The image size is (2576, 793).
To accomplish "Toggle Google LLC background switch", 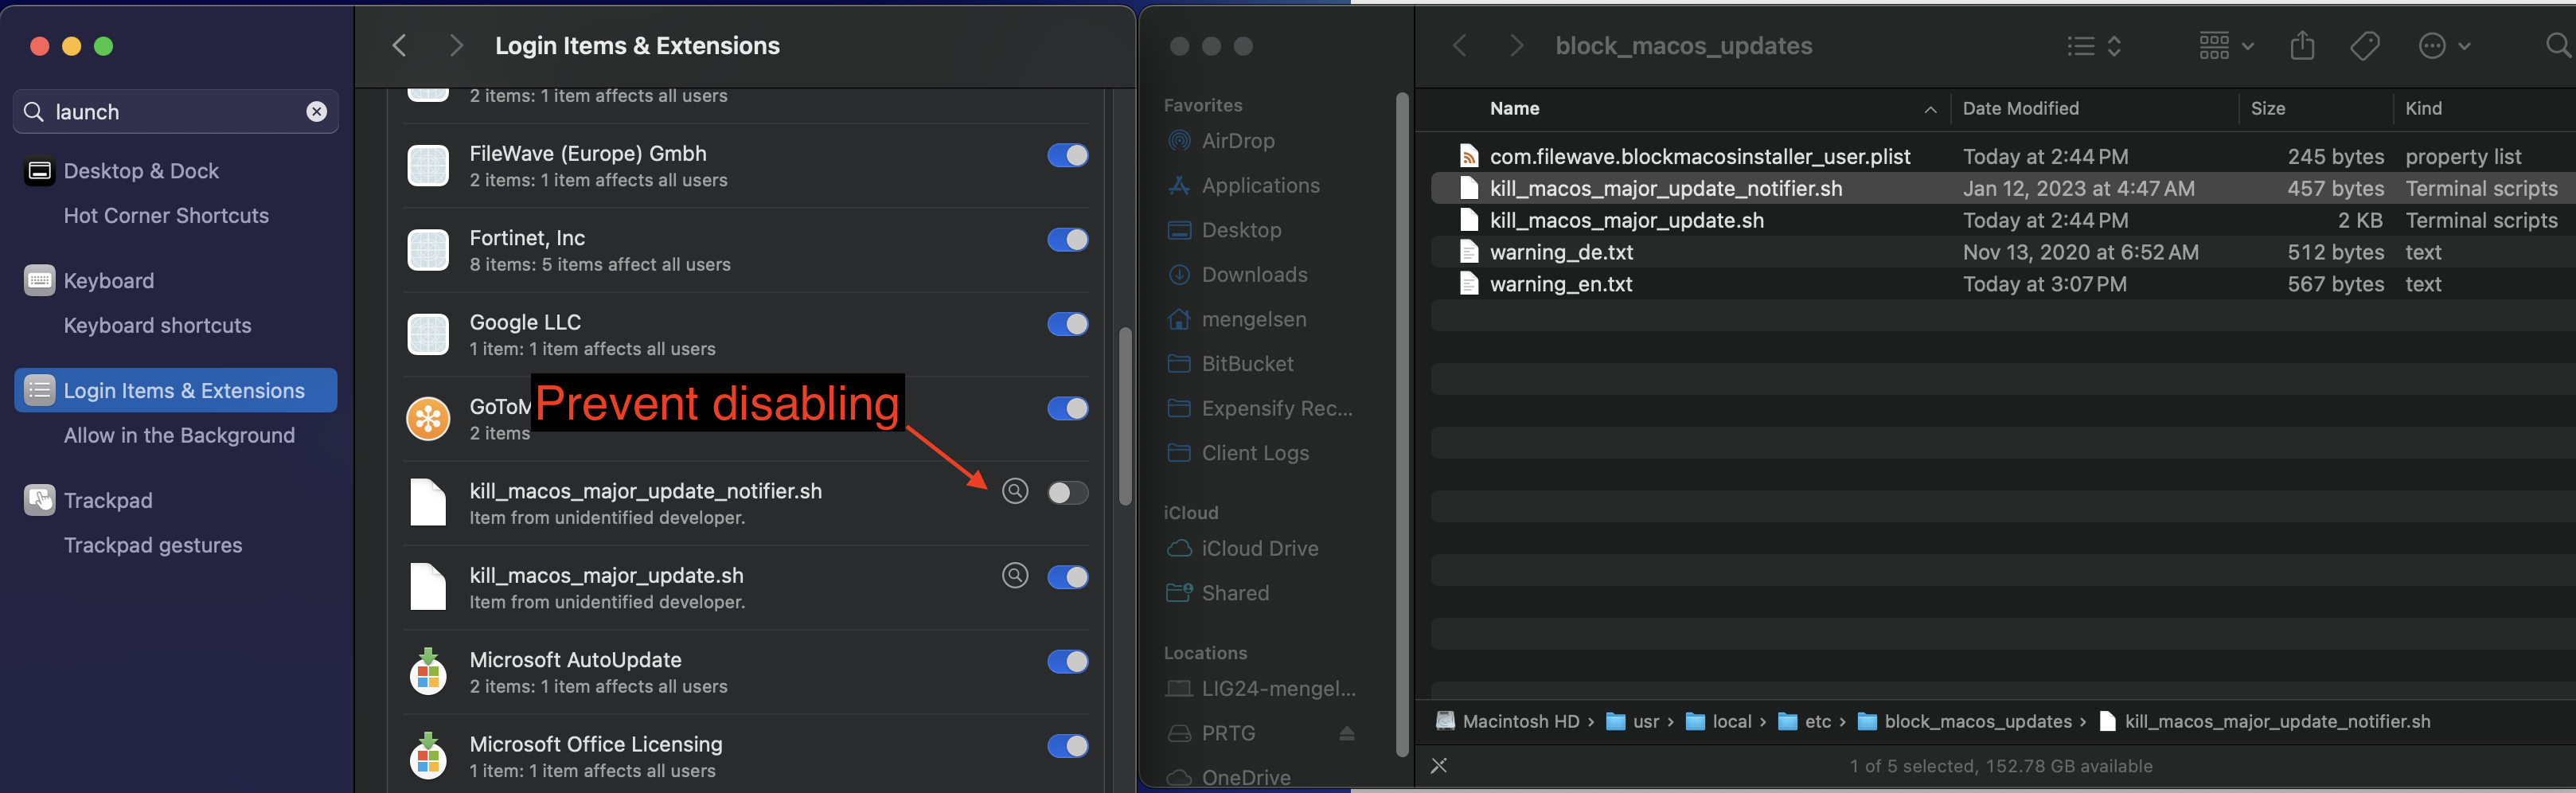I will (1067, 324).
